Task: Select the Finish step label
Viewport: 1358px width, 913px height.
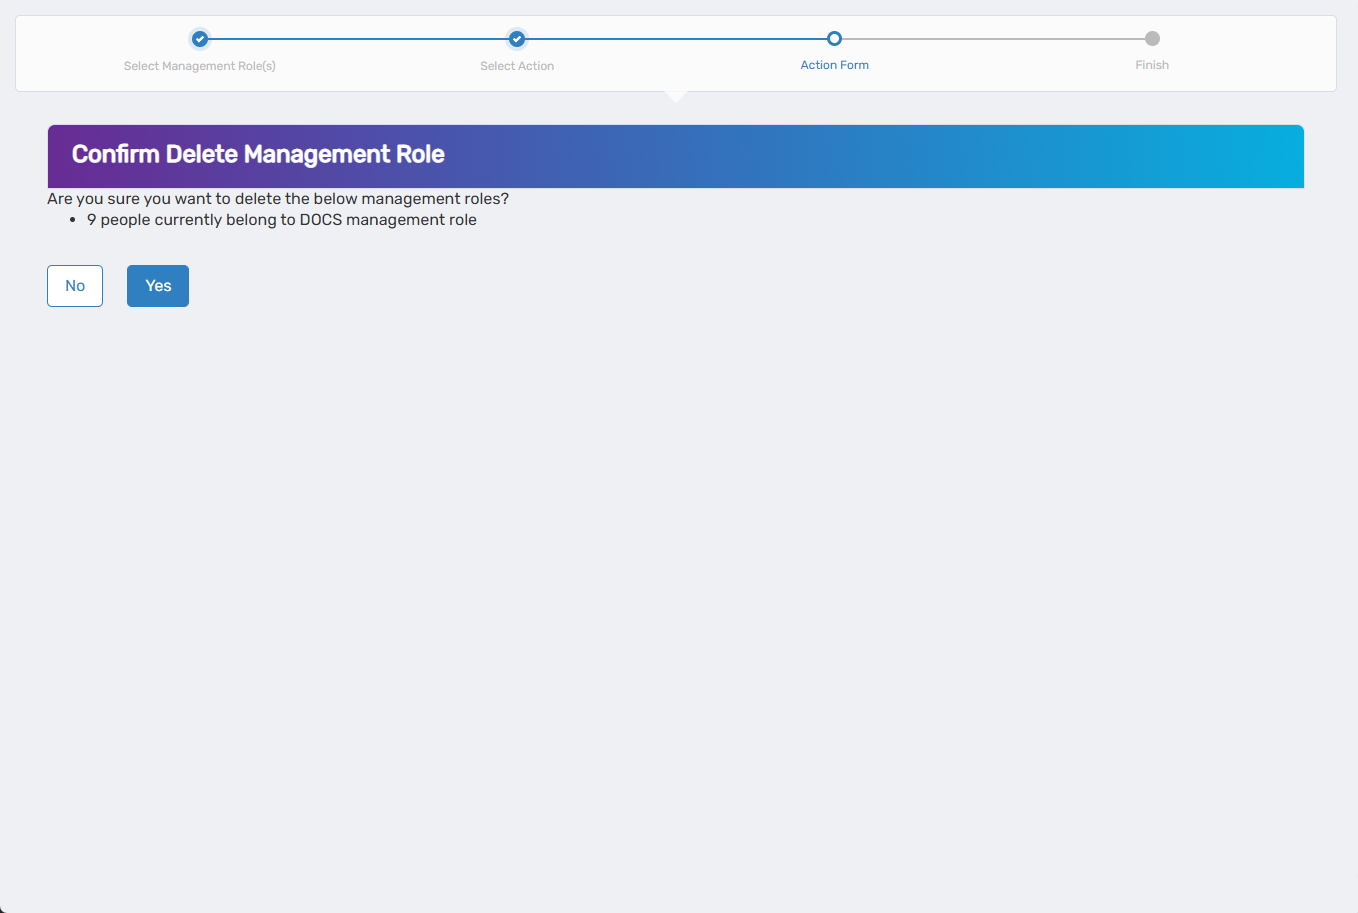Action: [x=1152, y=64]
